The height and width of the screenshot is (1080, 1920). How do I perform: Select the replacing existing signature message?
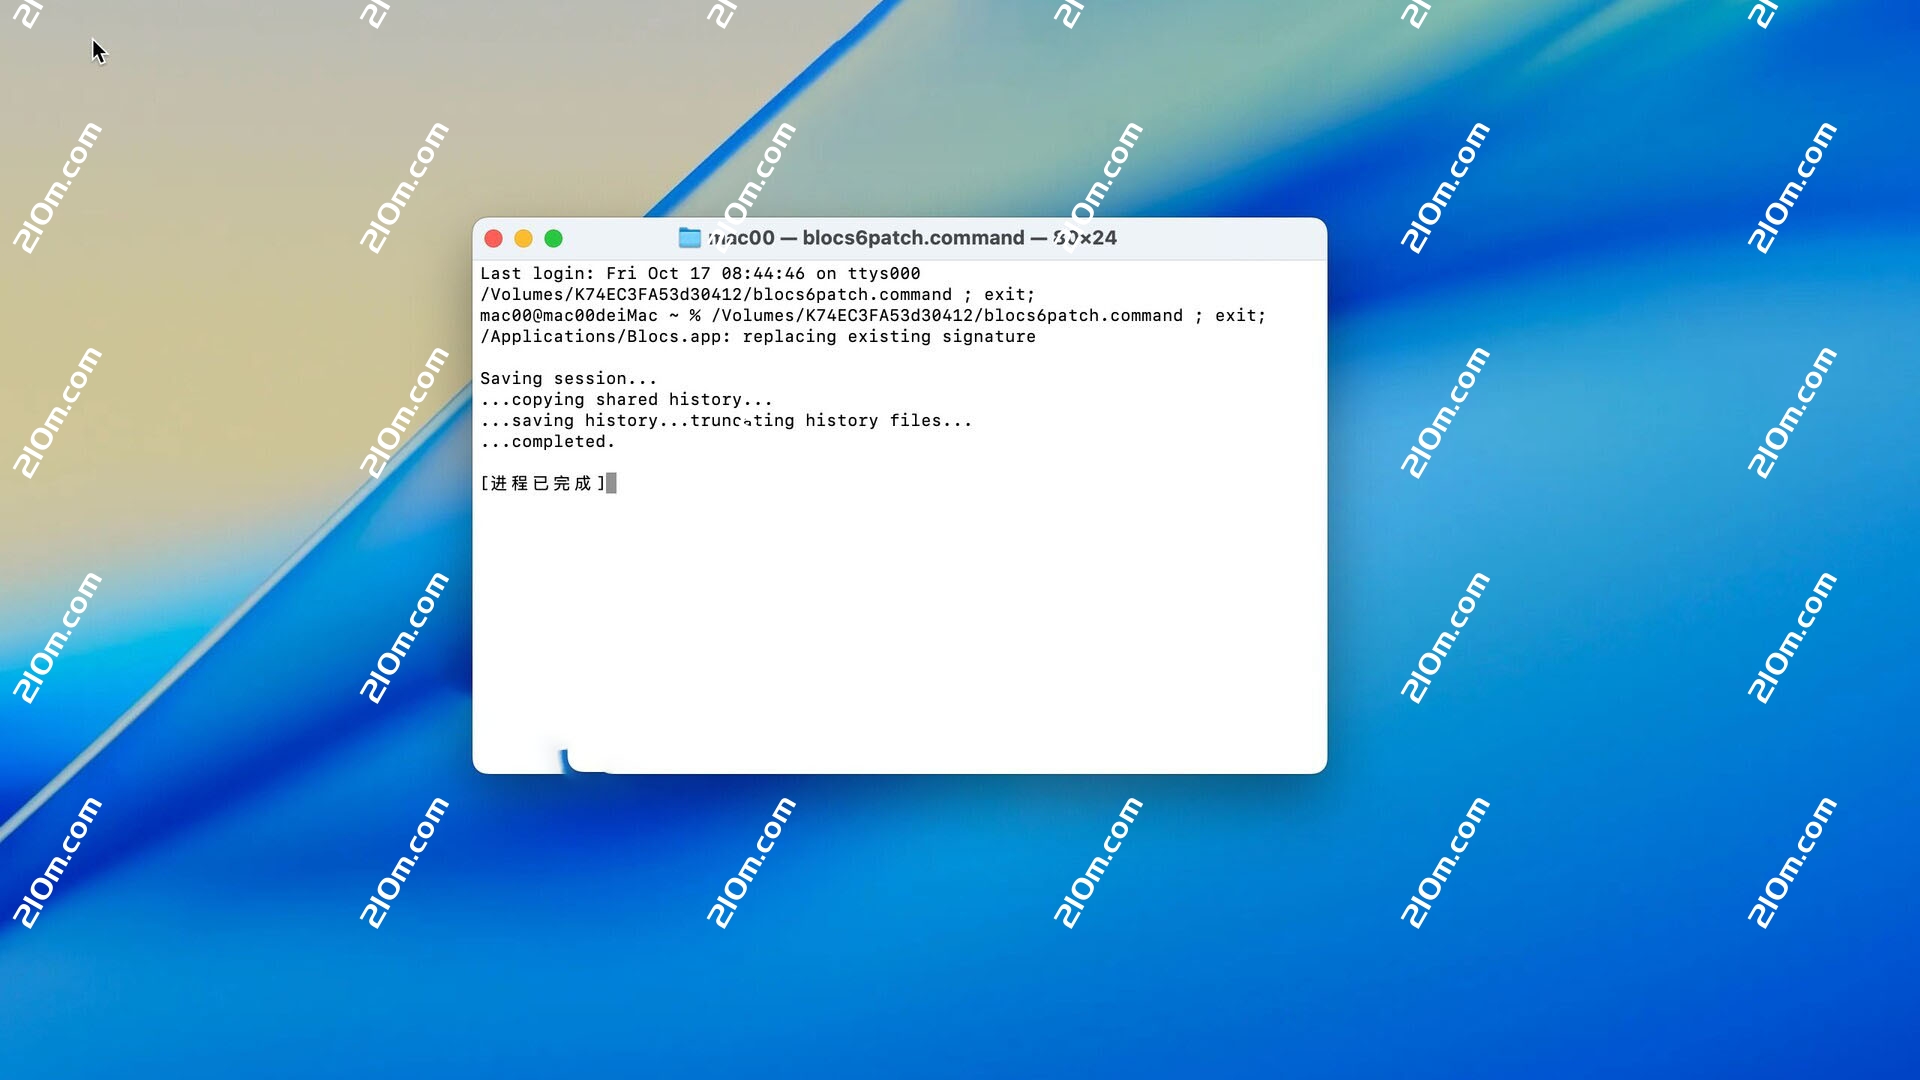888,336
